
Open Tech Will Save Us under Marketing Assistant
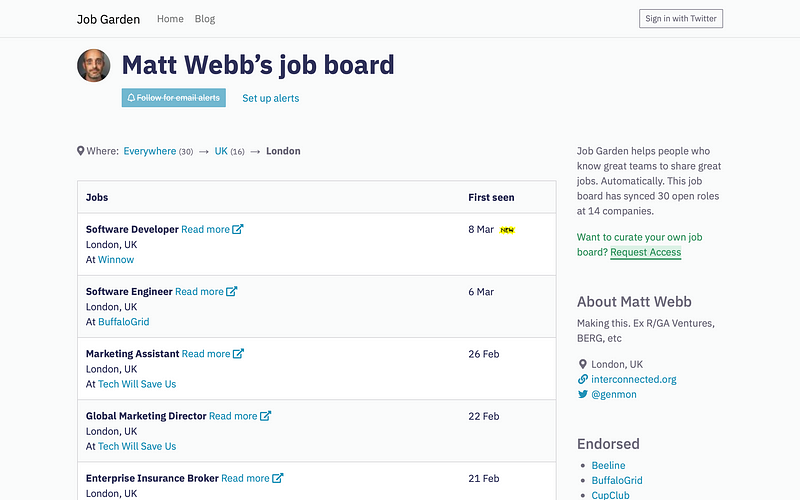[x=137, y=384]
